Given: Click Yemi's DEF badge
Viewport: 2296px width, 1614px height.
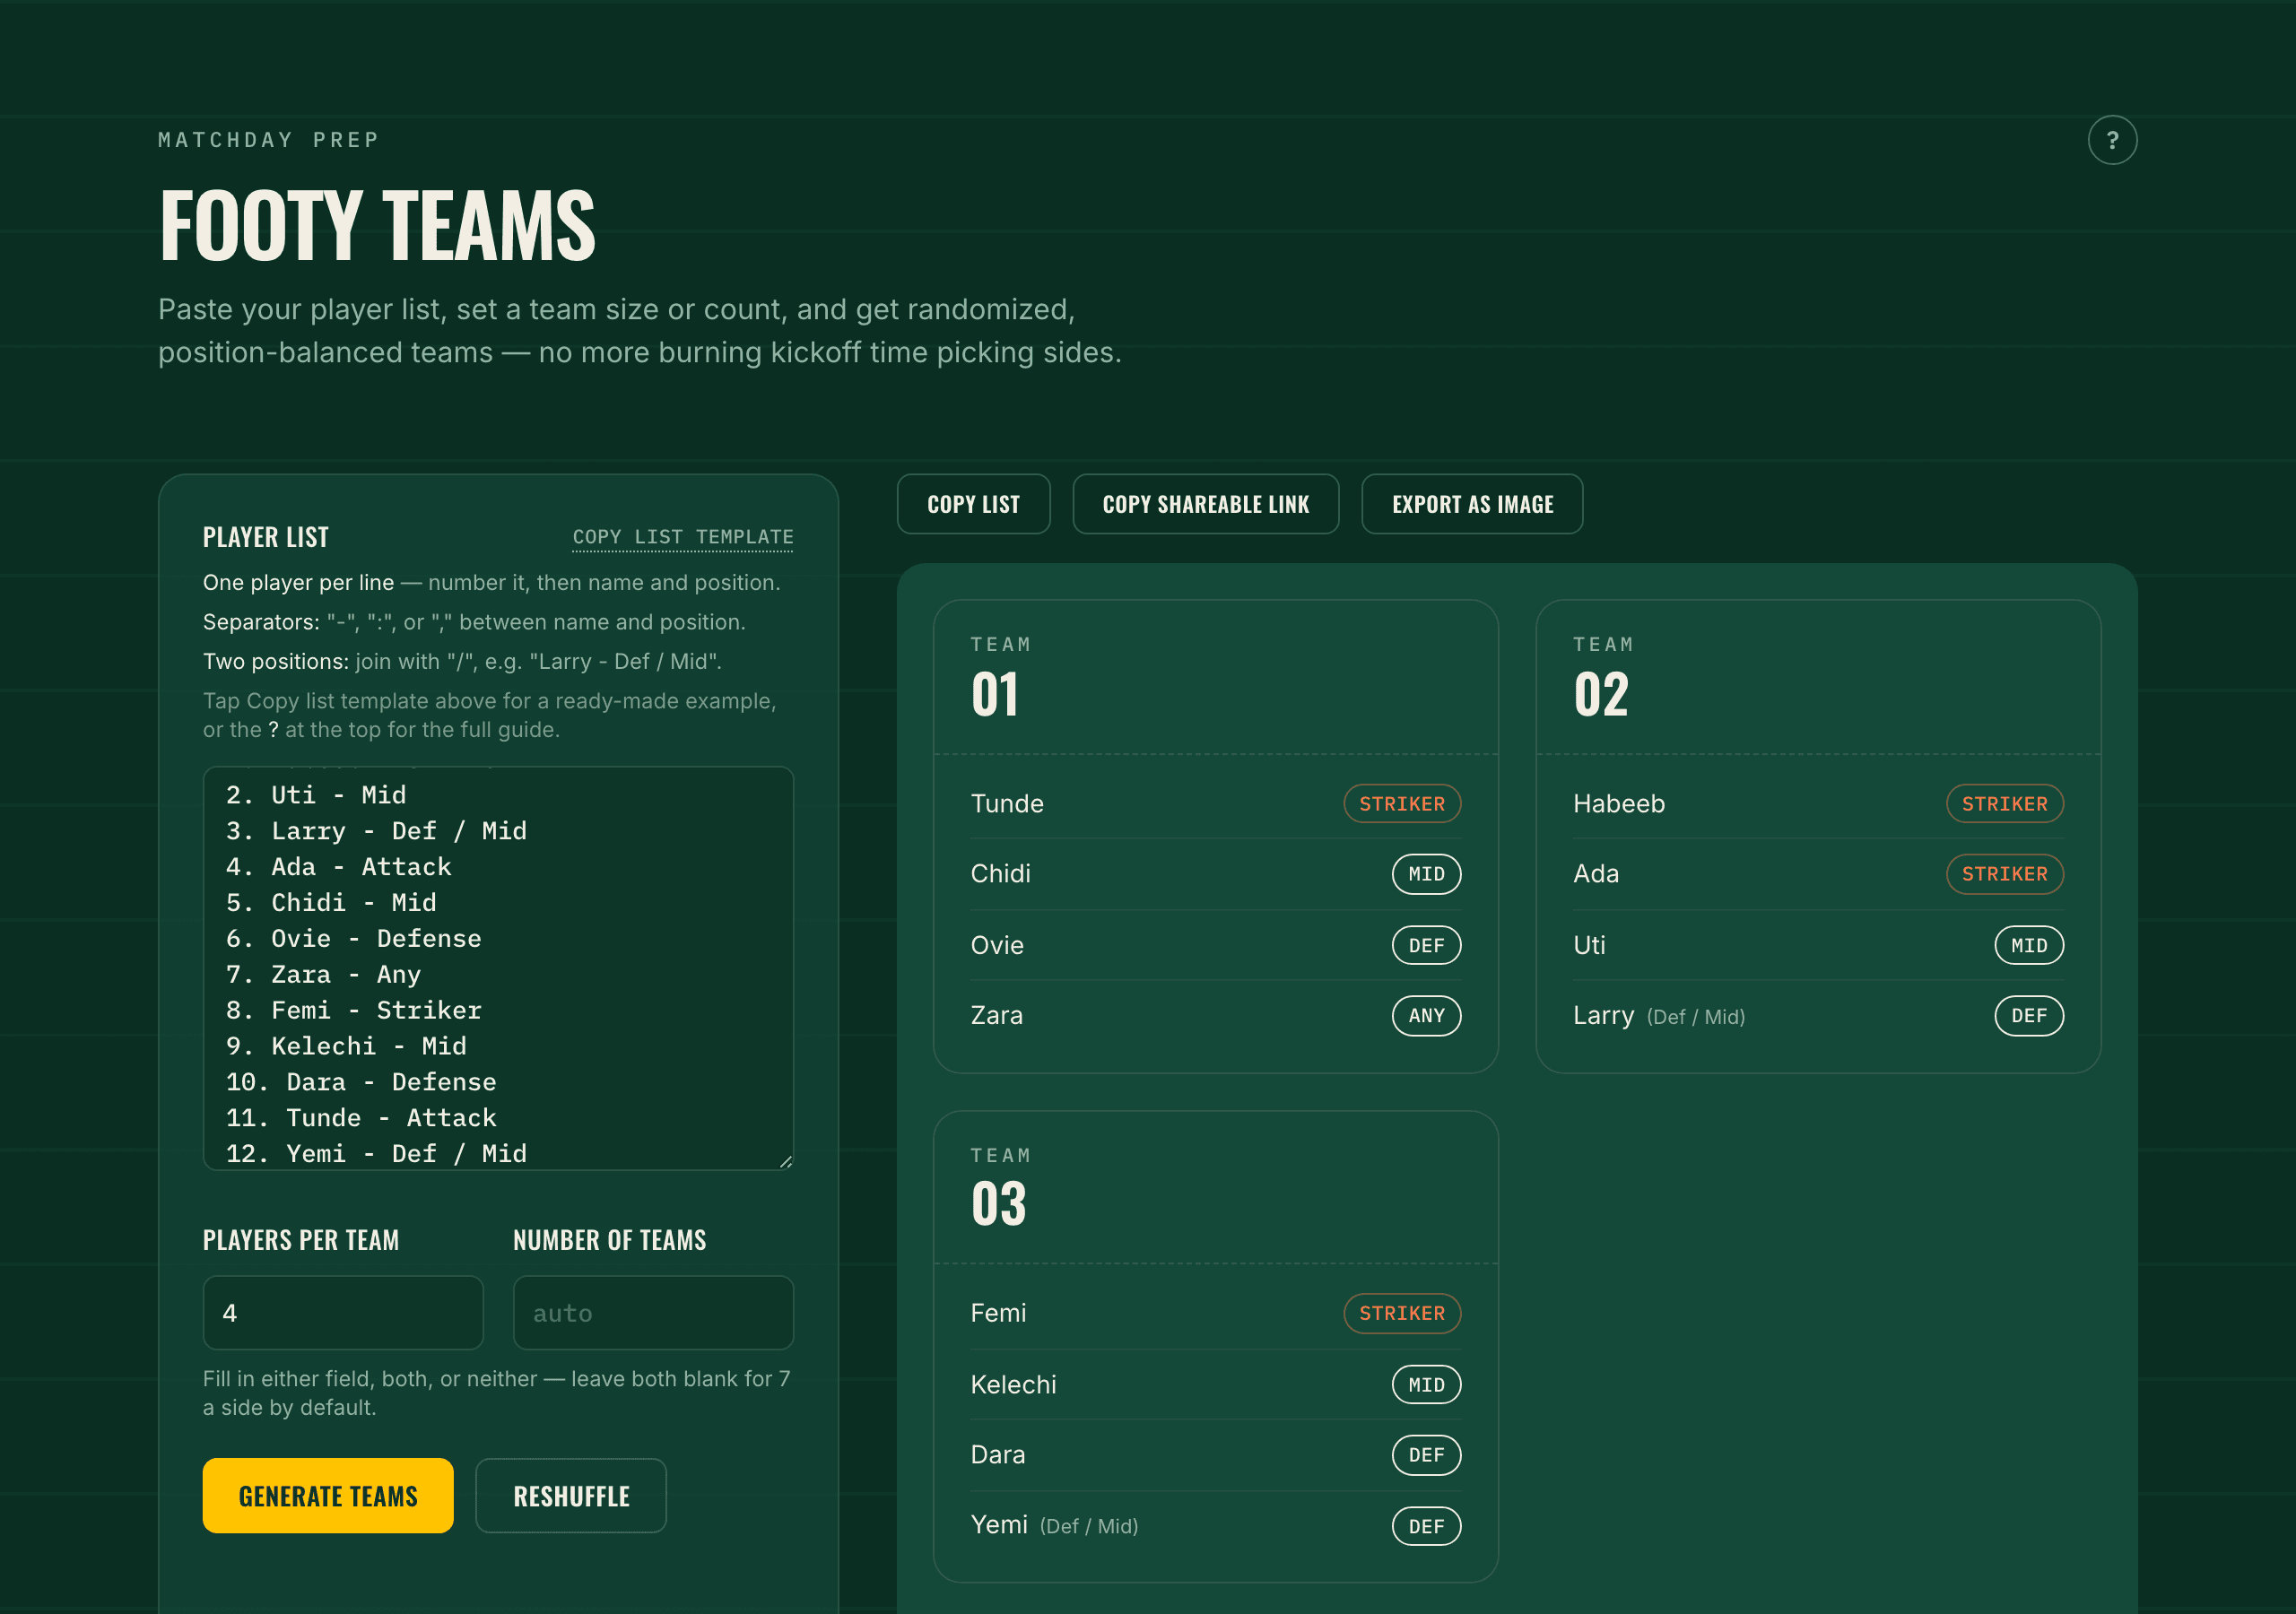Looking at the screenshot, I should pyautogui.click(x=1426, y=1526).
